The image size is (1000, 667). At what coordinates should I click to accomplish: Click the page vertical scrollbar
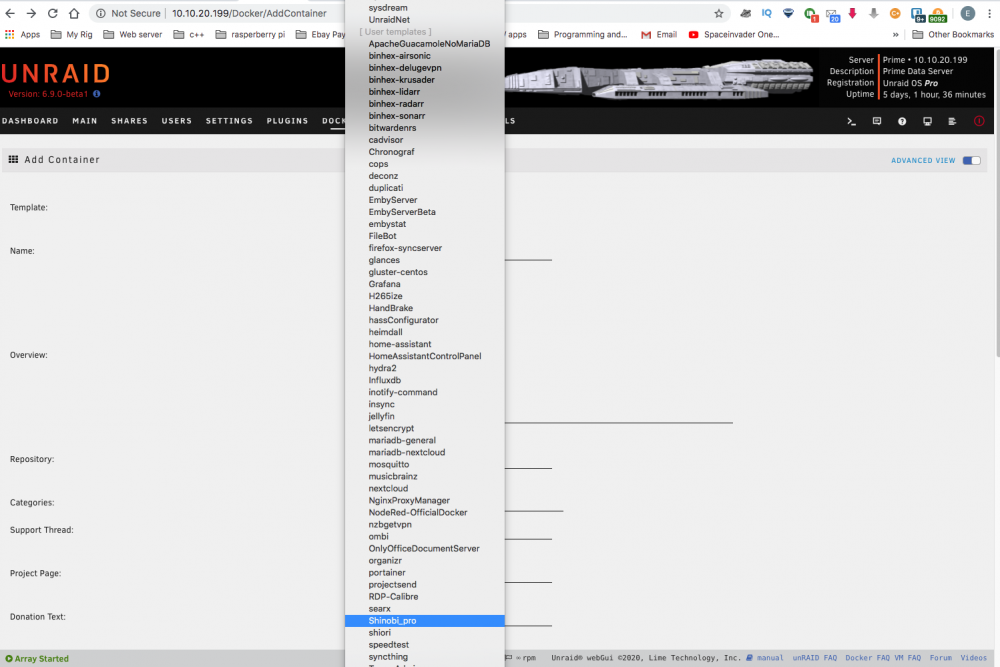(x=996, y=202)
